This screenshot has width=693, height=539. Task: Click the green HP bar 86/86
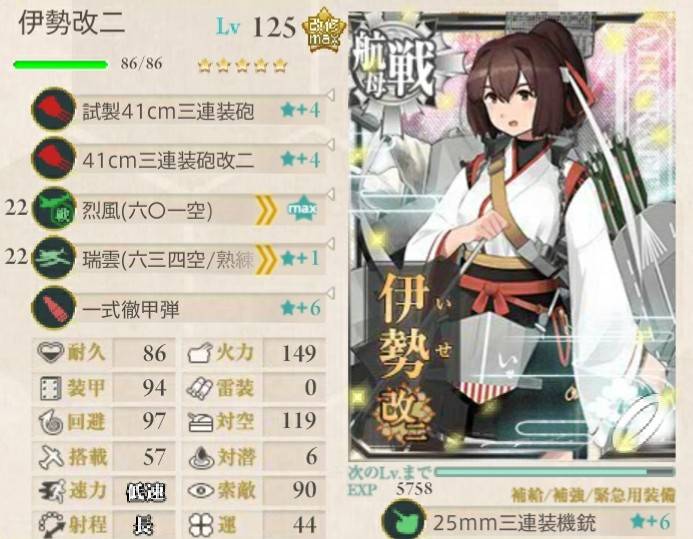[61, 65]
